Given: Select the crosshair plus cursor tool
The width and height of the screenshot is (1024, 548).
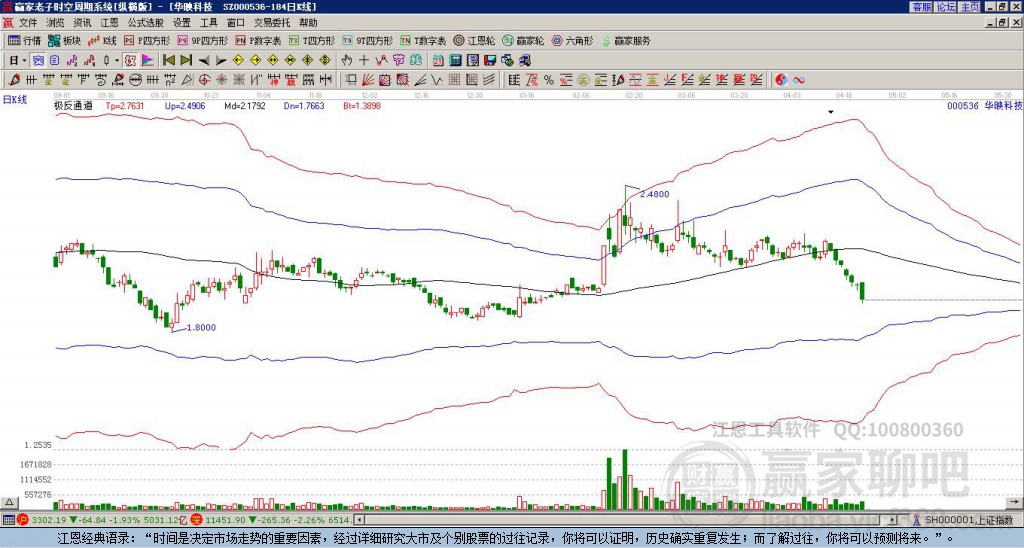Looking at the screenshot, I should click(x=364, y=61).
